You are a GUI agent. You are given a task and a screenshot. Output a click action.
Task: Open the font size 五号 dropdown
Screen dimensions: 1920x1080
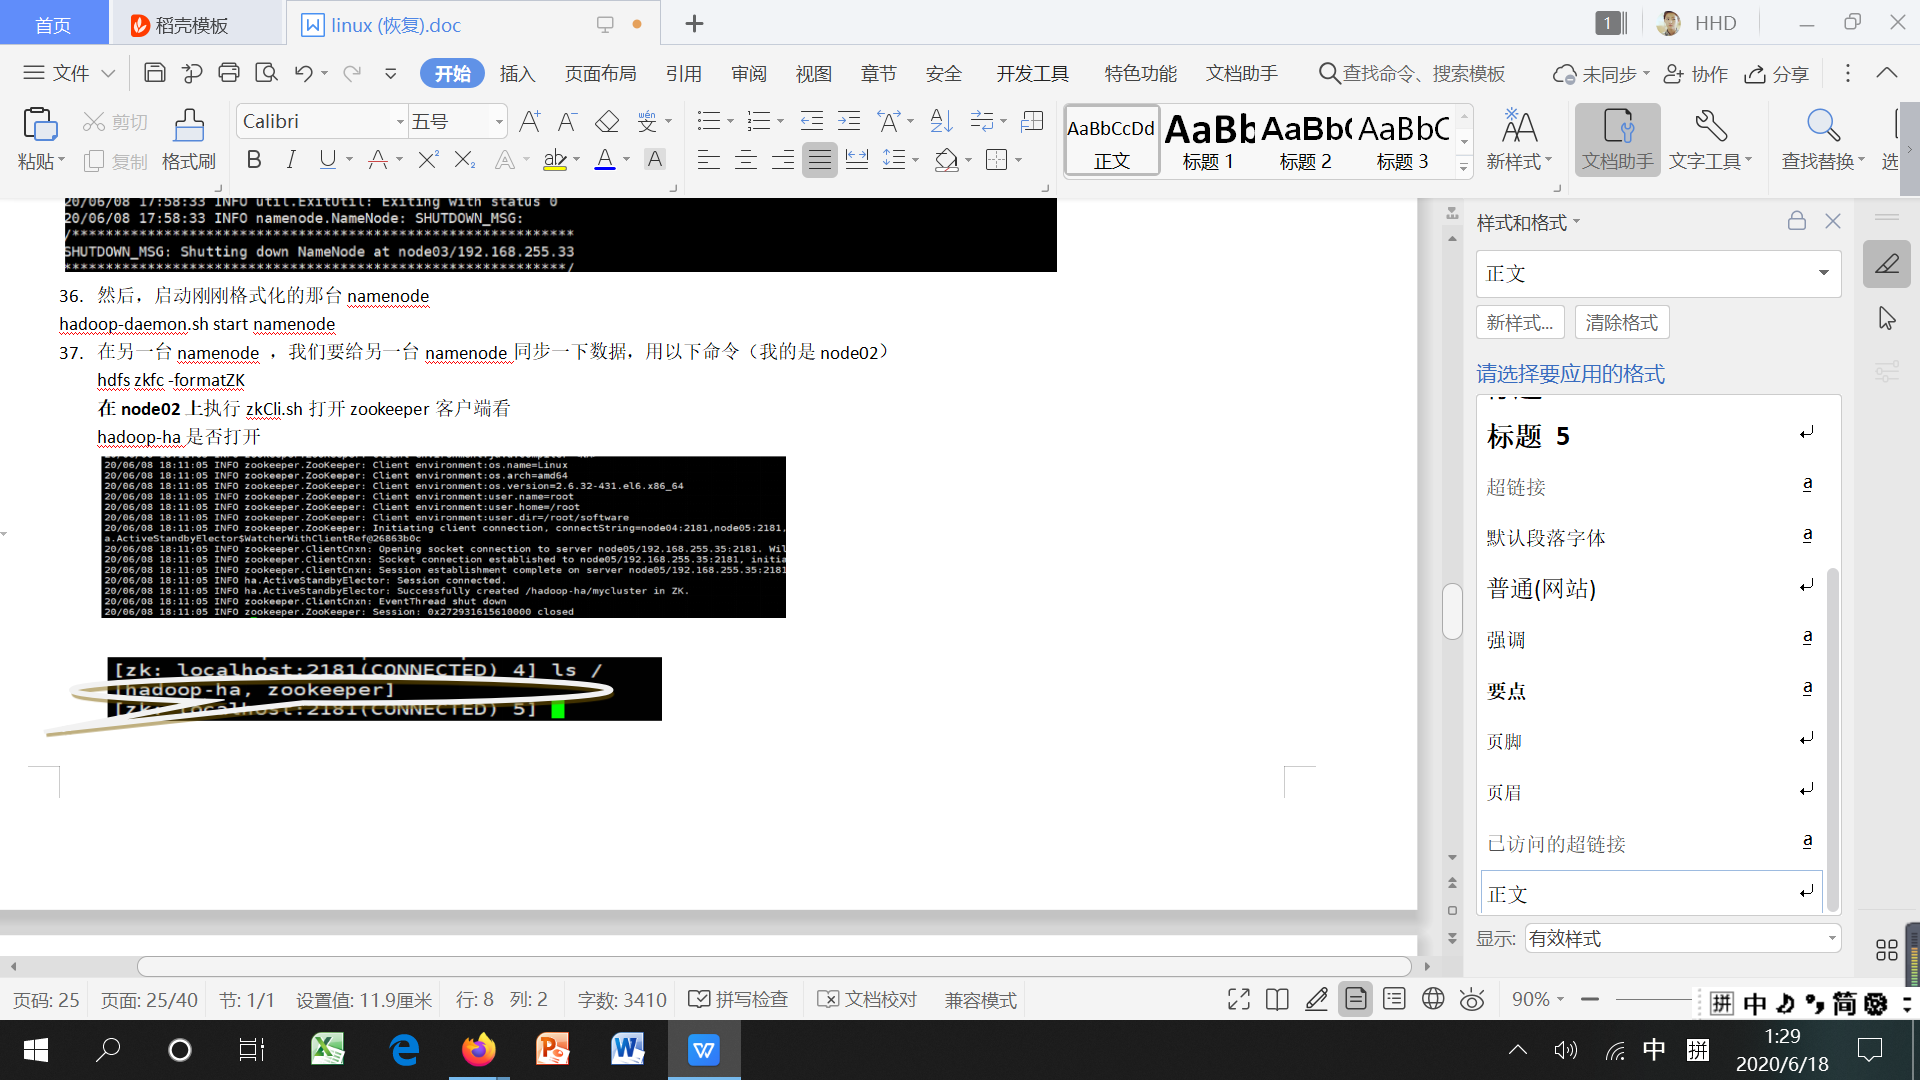pyautogui.click(x=499, y=122)
